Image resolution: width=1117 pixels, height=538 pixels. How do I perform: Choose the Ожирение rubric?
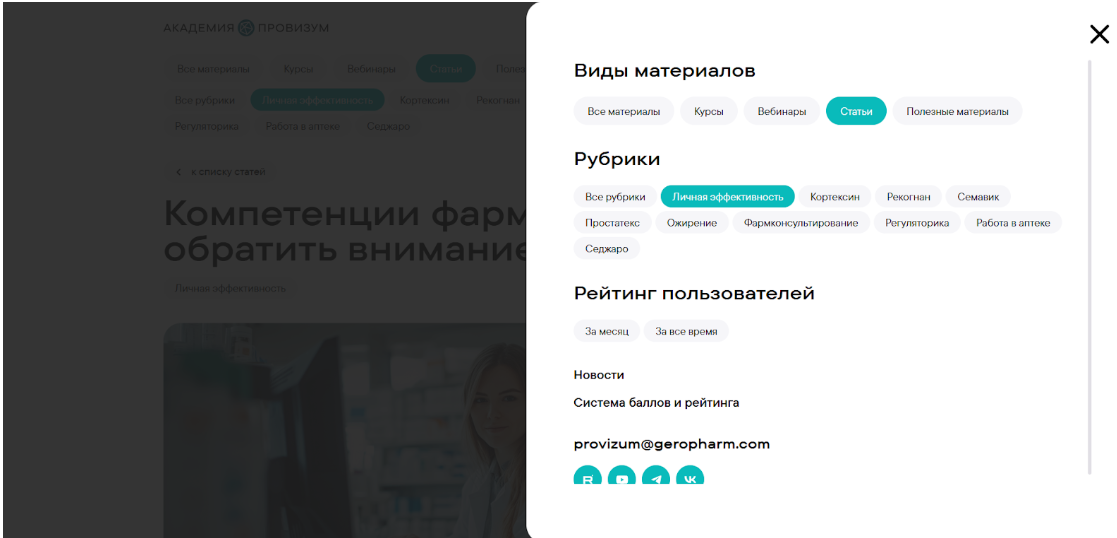tap(692, 222)
